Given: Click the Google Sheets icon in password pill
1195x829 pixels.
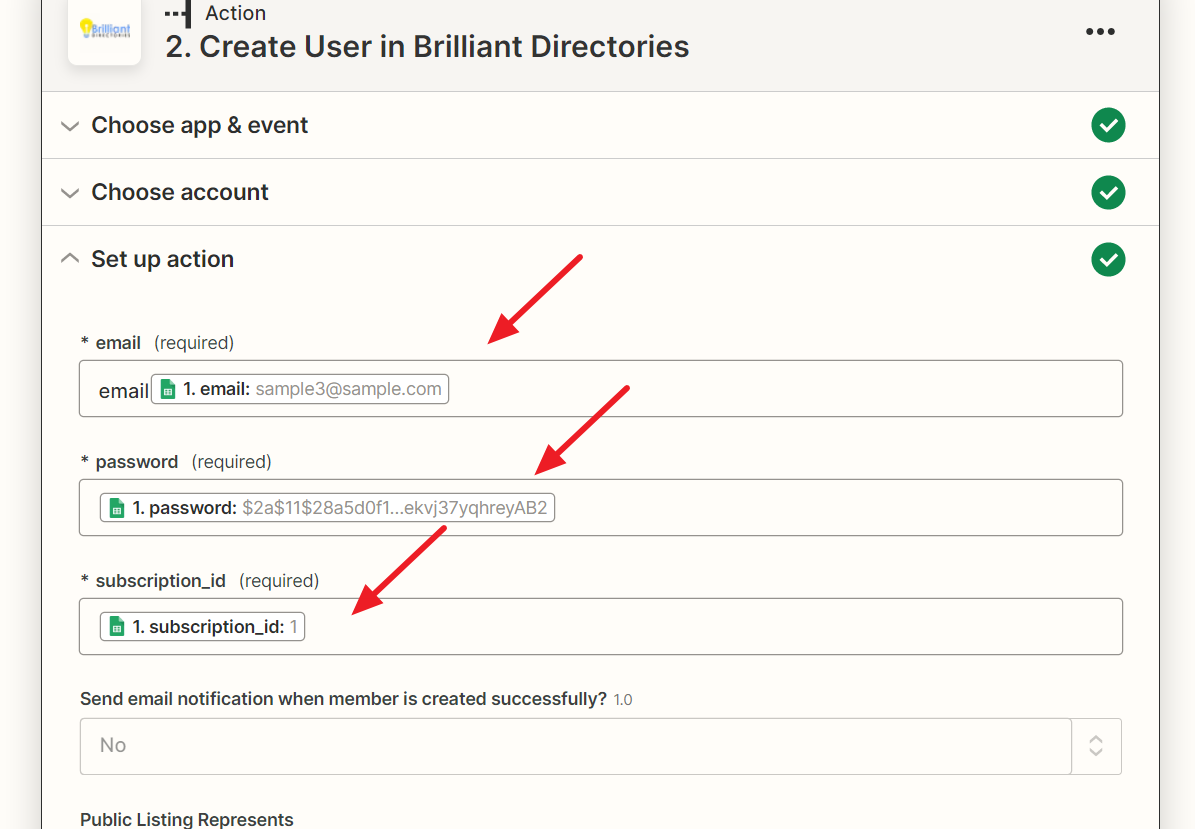Looking at the screenshot, I should pos(117,508).
